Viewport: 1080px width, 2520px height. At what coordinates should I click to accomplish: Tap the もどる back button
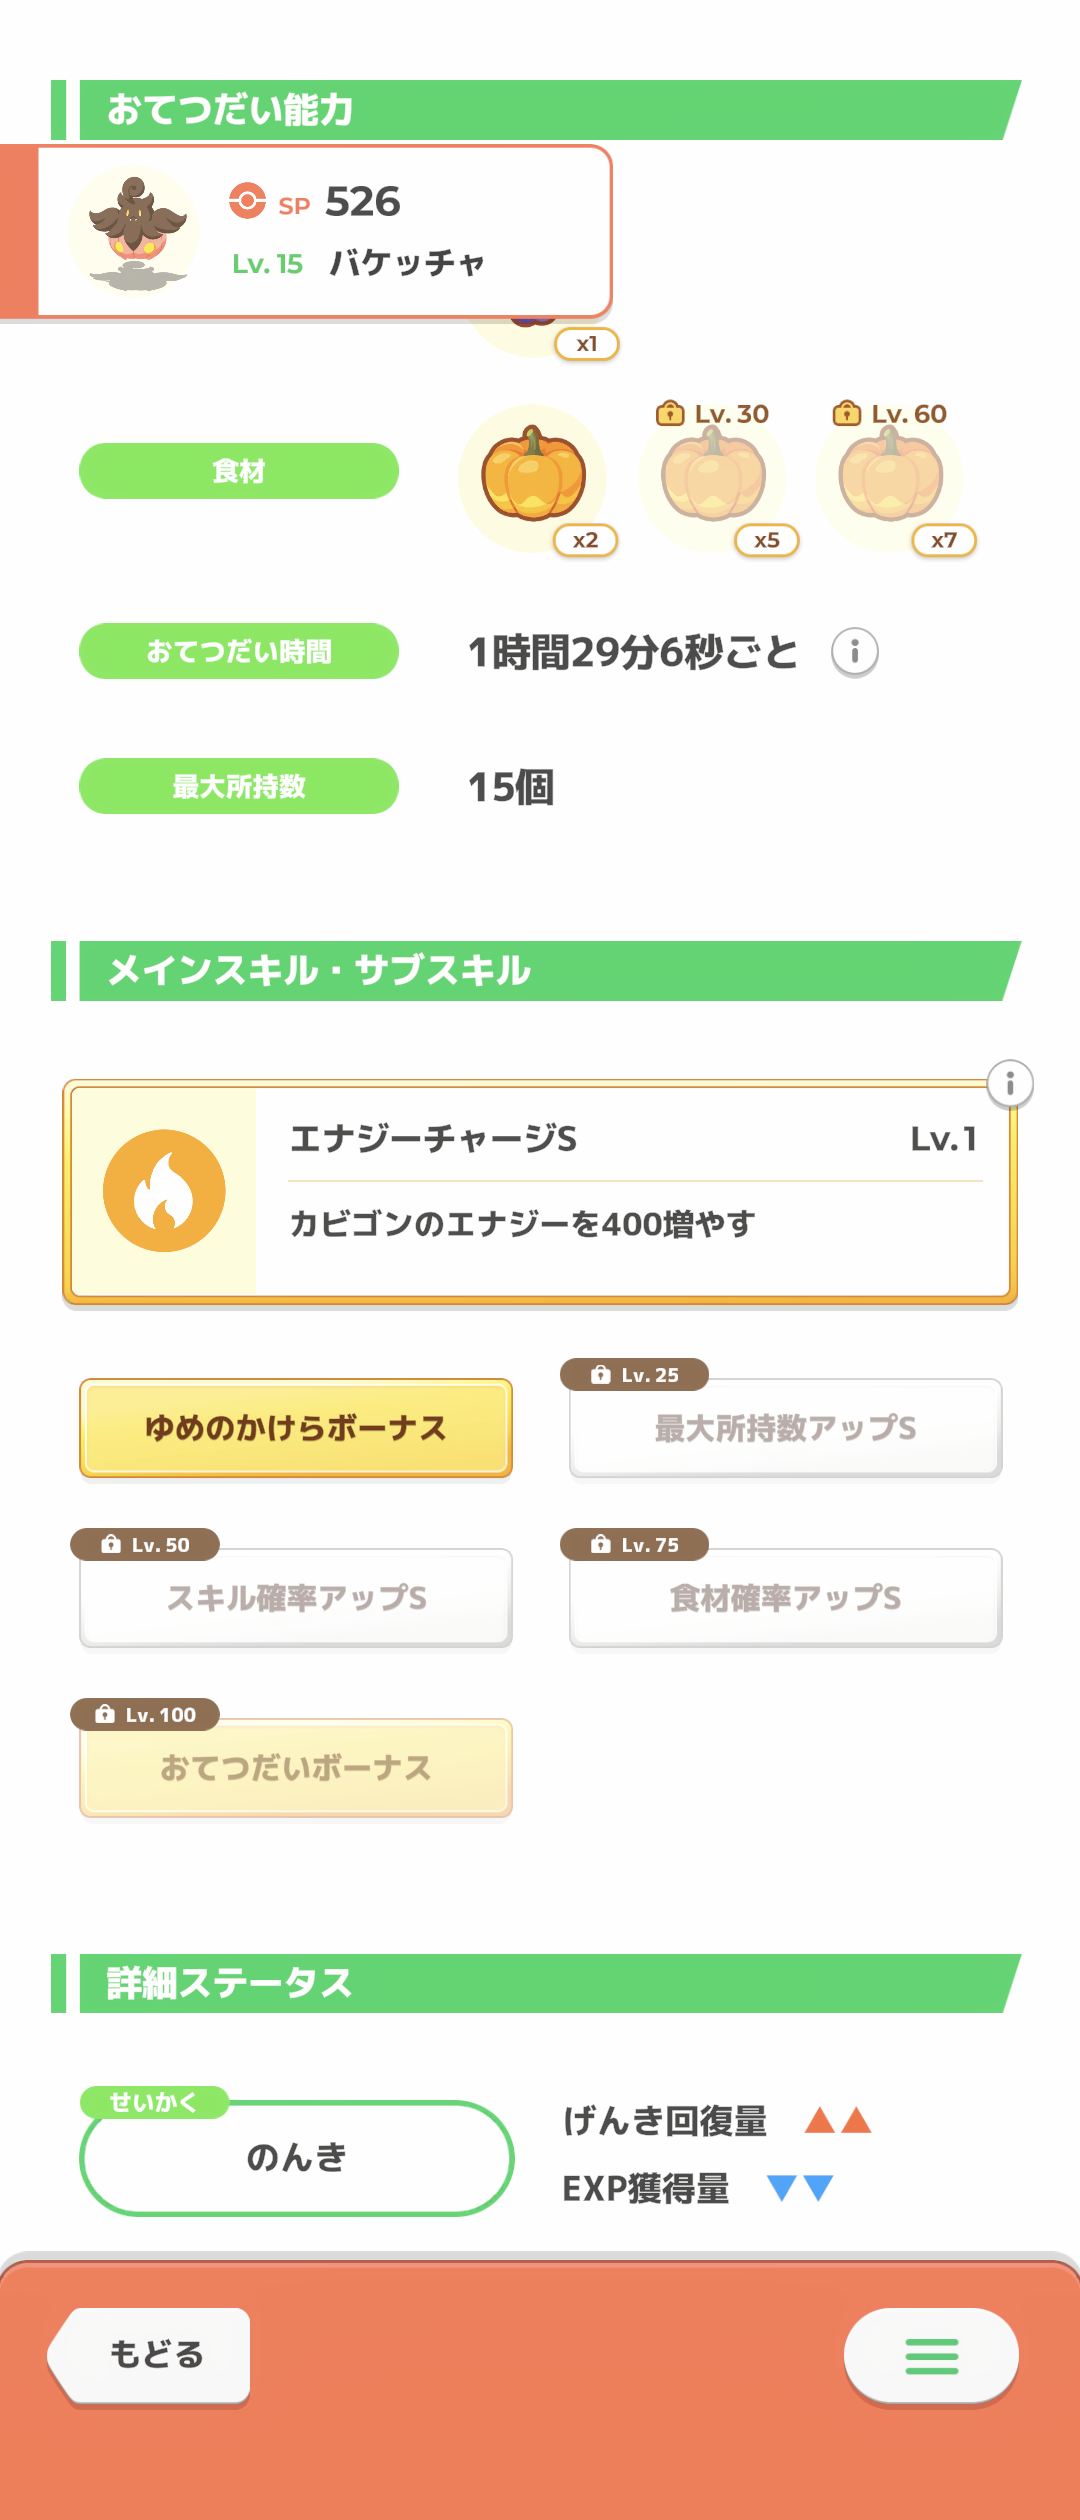[x=153, y=2355]
